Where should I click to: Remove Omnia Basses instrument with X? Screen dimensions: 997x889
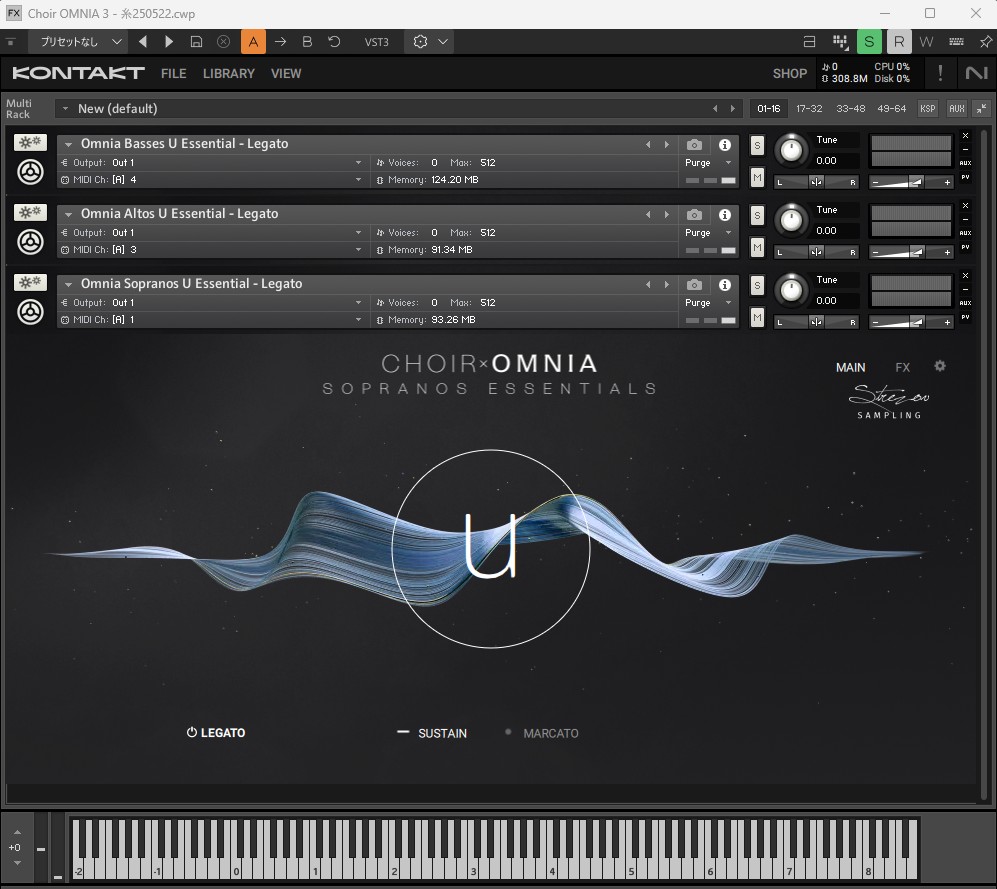965,135
